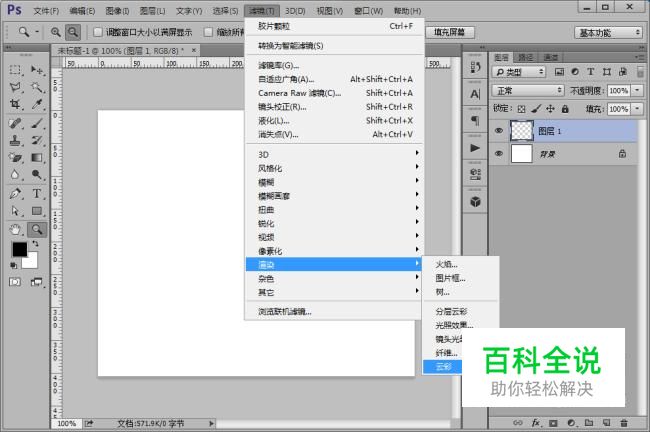Select the Blur tool
This screenshot has width=650, height=432.
coord(15,175)
